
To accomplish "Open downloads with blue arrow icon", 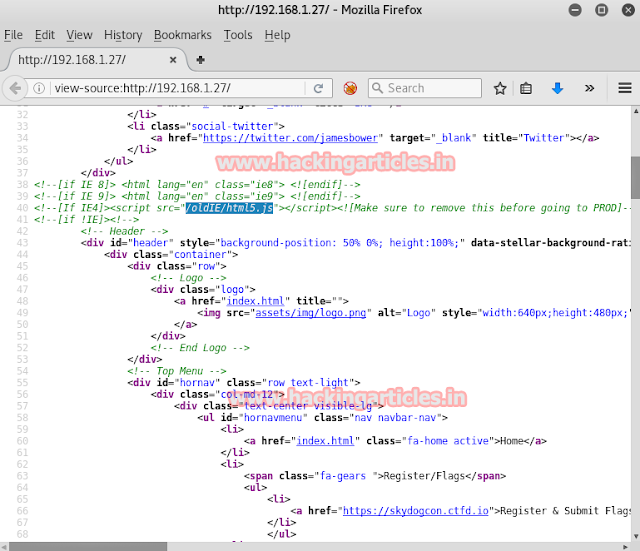I will (x=558, y=88).
